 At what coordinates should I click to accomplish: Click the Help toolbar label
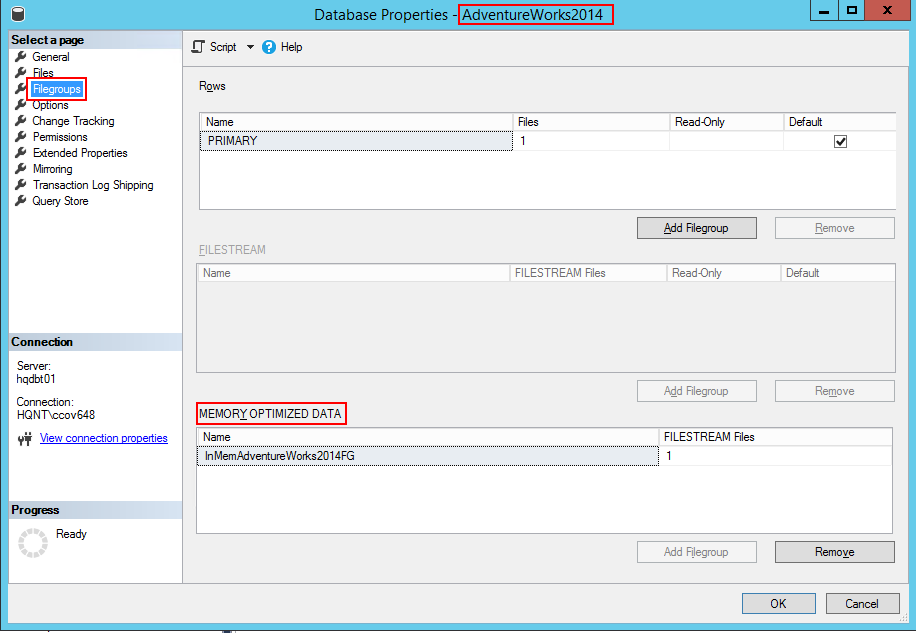tap(291, 47)
